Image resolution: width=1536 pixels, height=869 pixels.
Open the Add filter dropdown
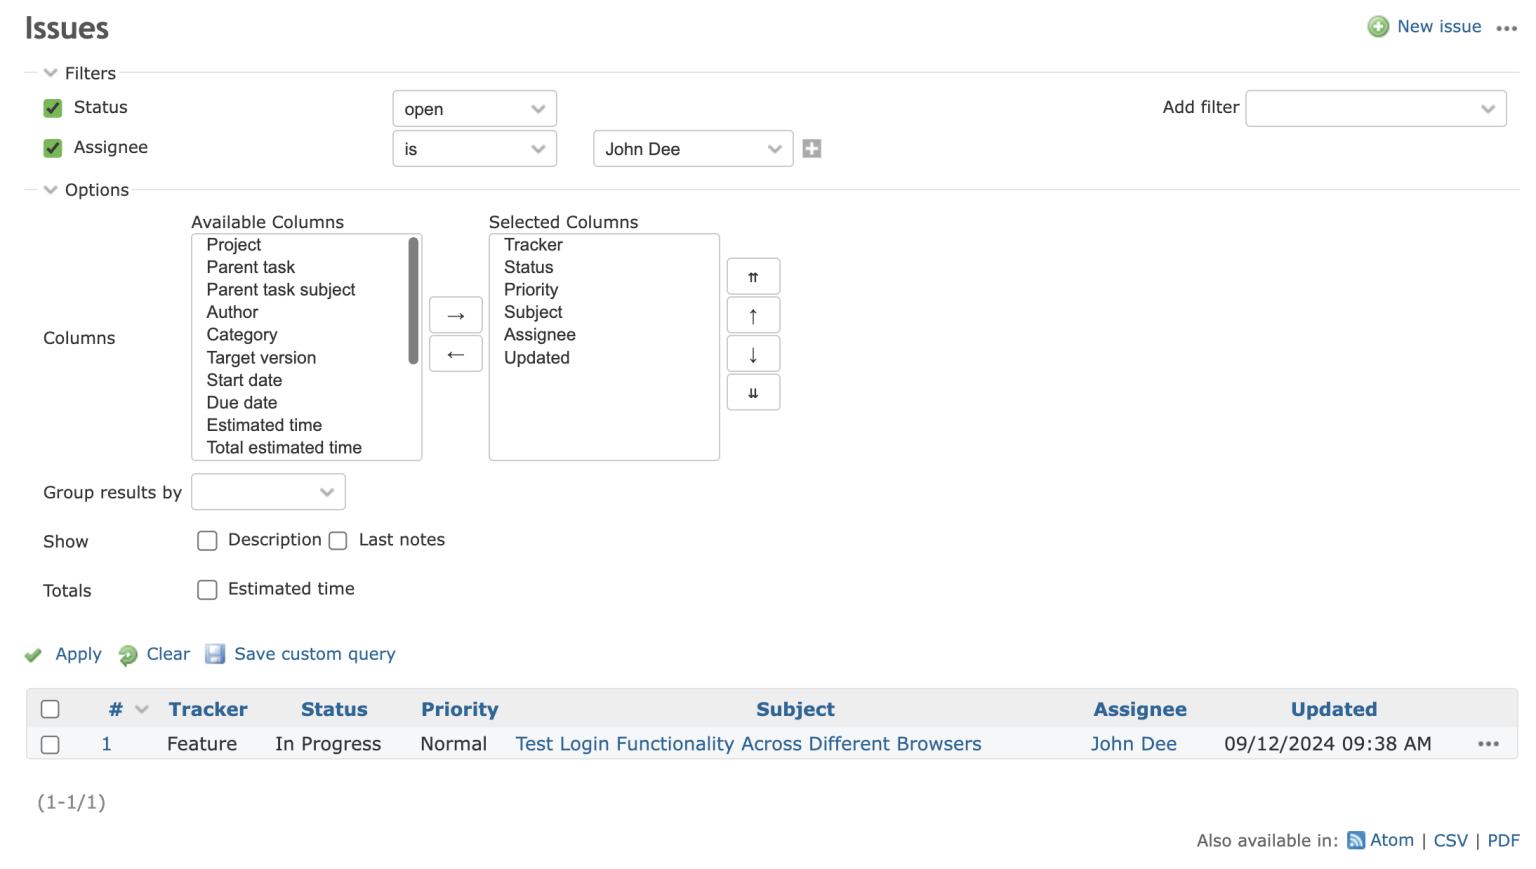pos(1375,108)
